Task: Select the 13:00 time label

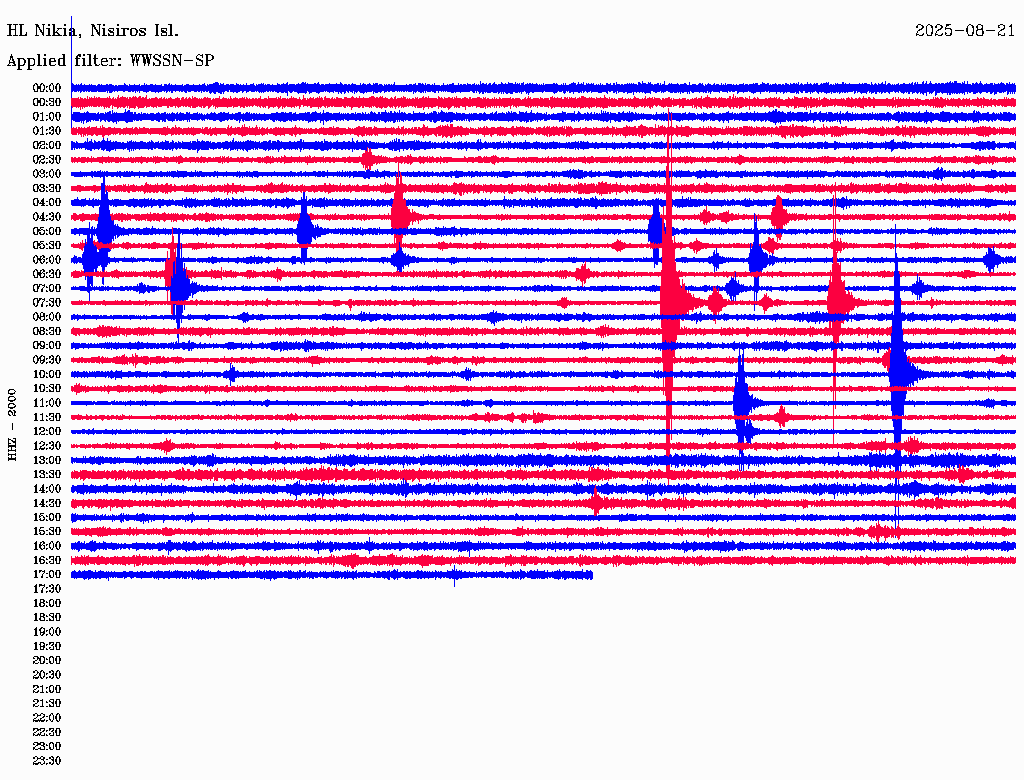Action: (47, 460)
